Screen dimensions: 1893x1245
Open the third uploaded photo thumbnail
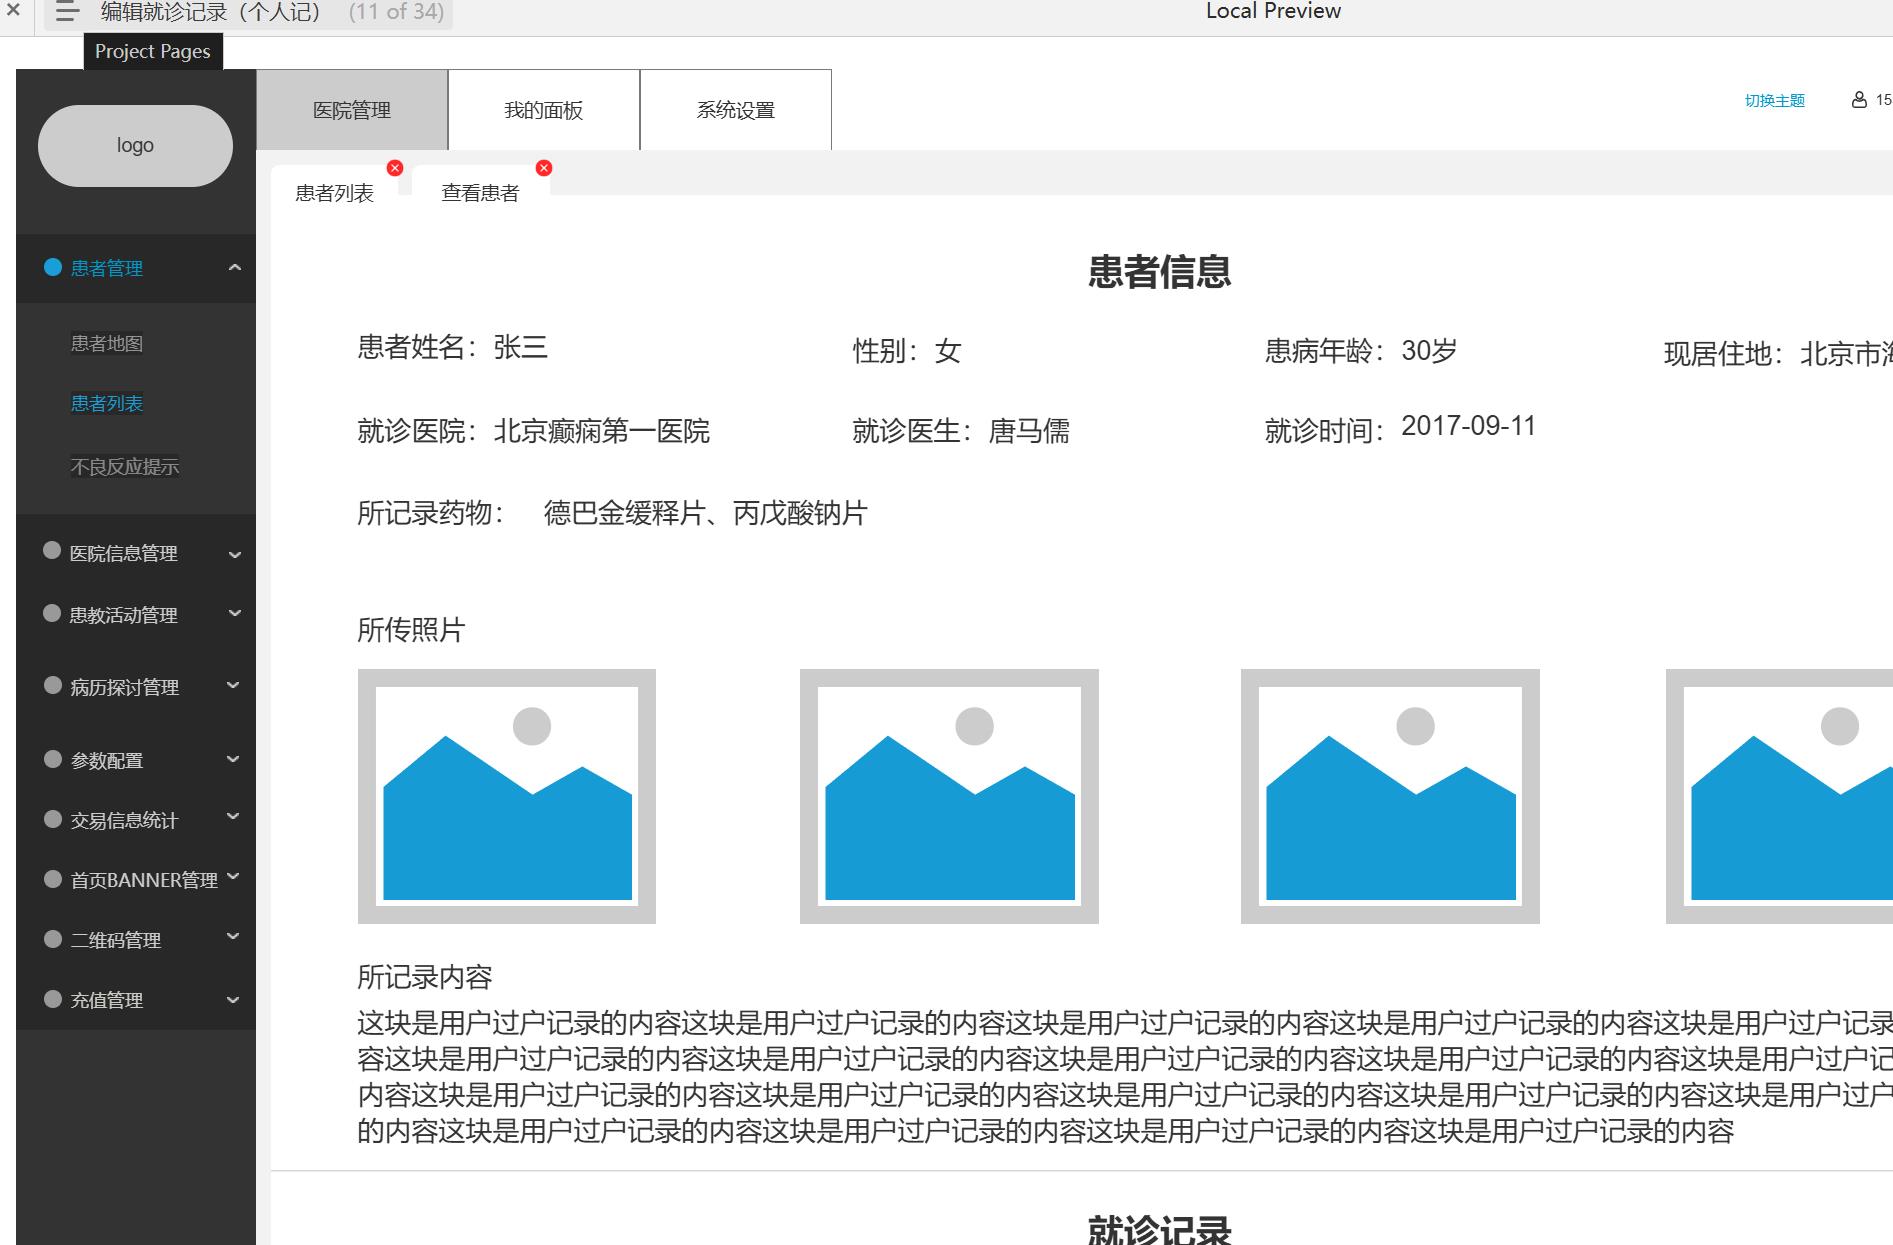(1390, 796)
